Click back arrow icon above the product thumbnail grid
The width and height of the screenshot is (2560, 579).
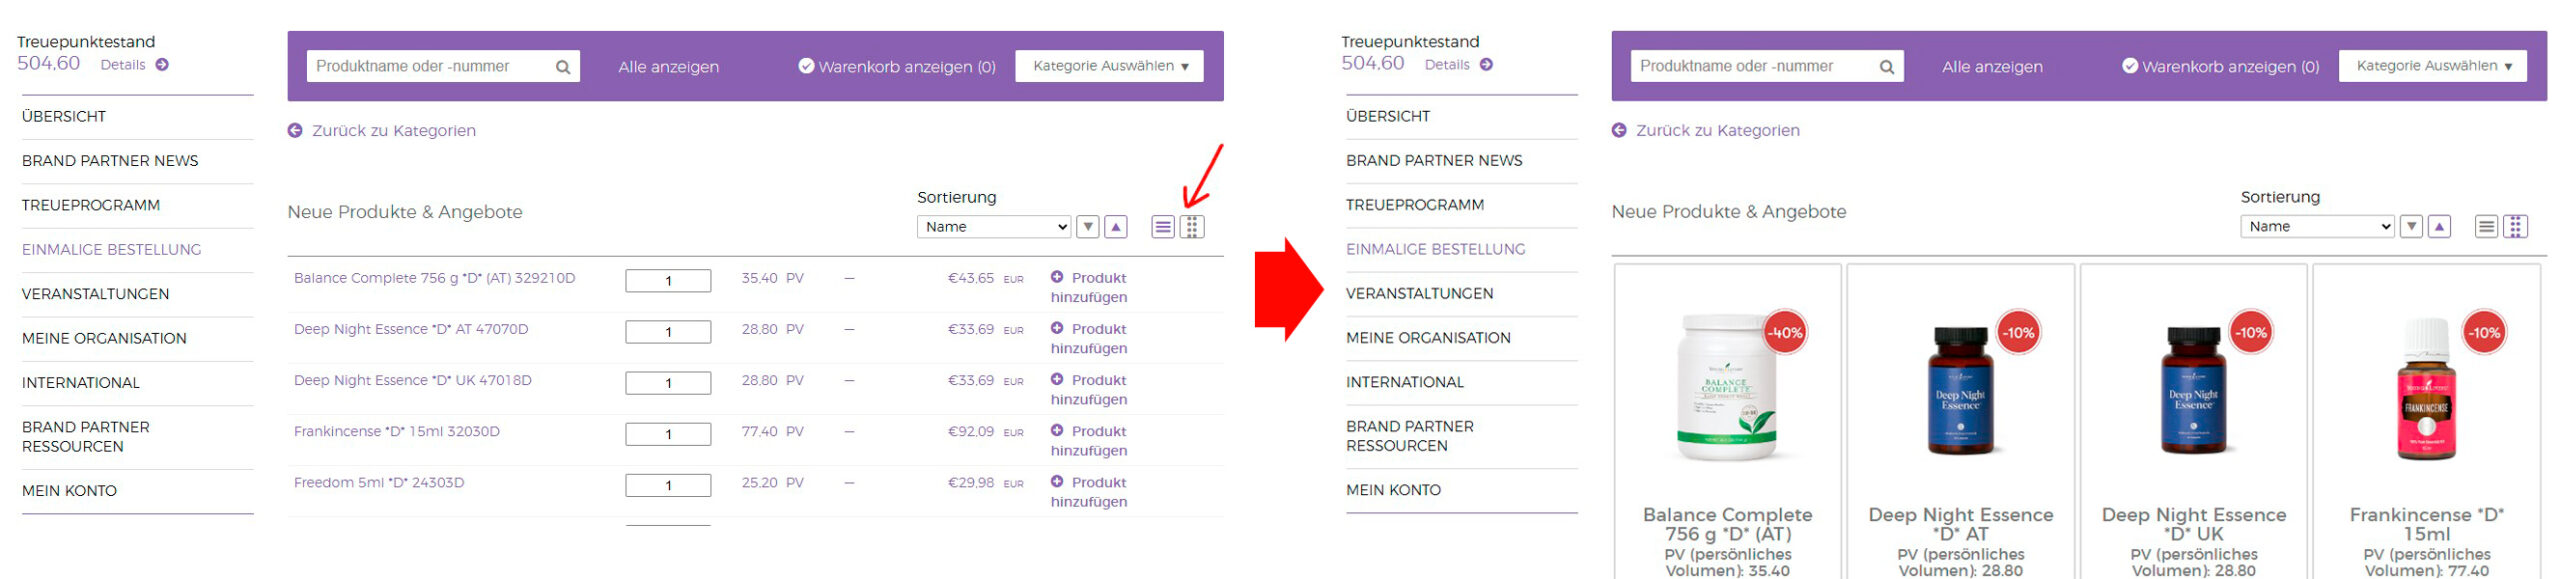[x=1618, y=131]
